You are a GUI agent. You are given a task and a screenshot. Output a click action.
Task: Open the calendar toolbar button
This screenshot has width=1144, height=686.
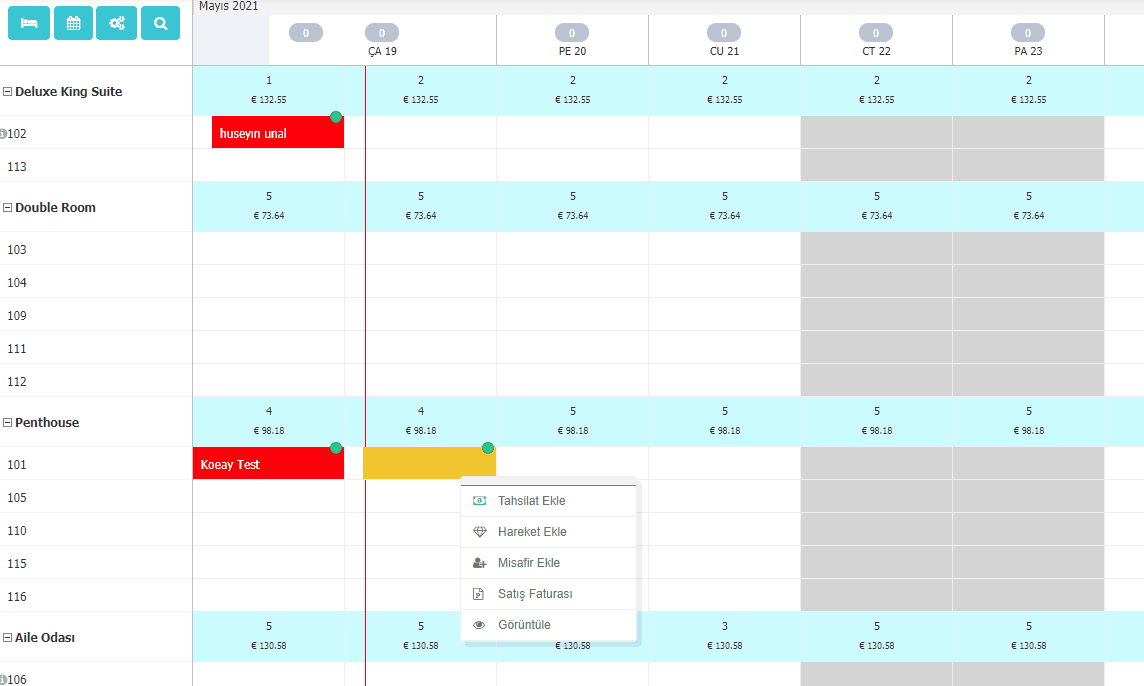coord(74,23)
